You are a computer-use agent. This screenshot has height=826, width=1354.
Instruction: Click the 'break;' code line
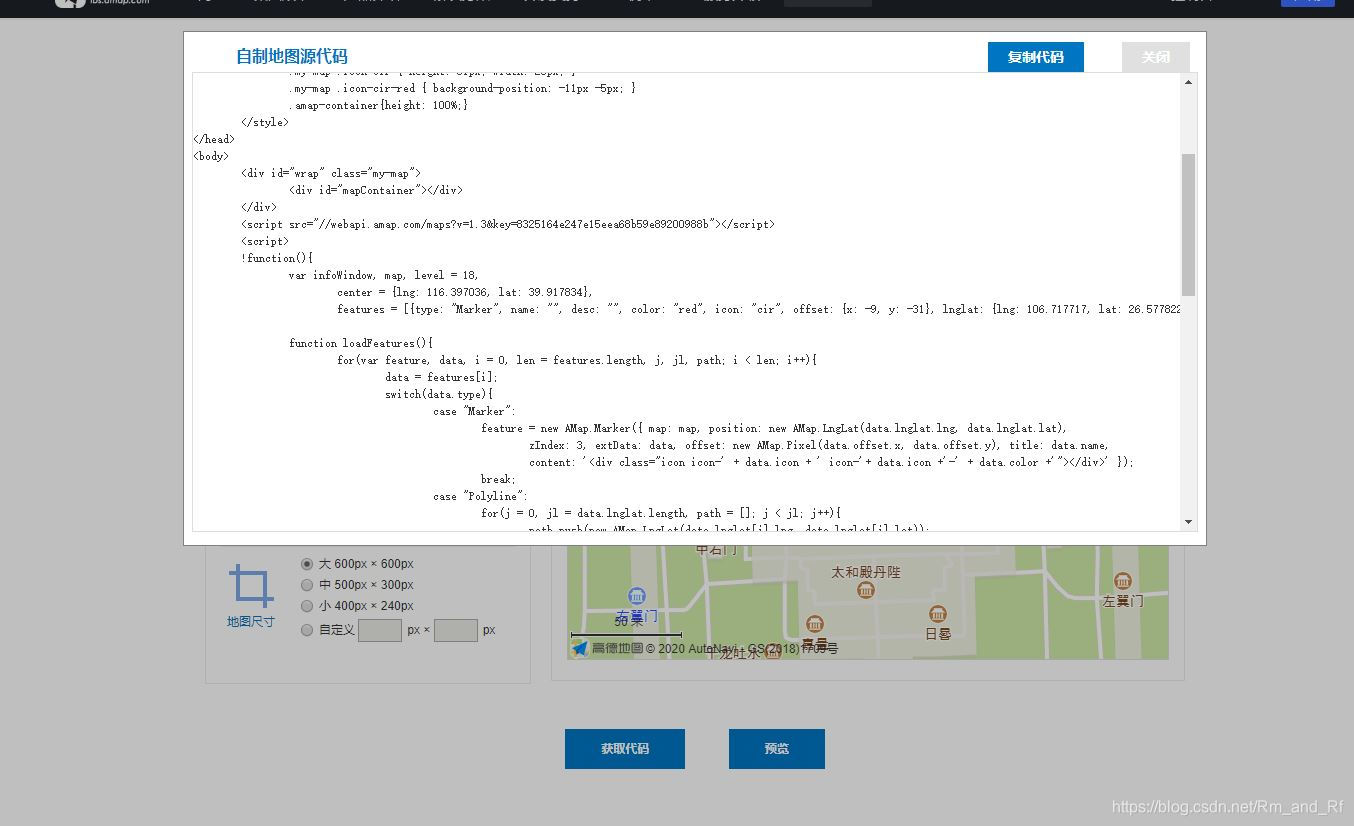[x=498, y=479]
